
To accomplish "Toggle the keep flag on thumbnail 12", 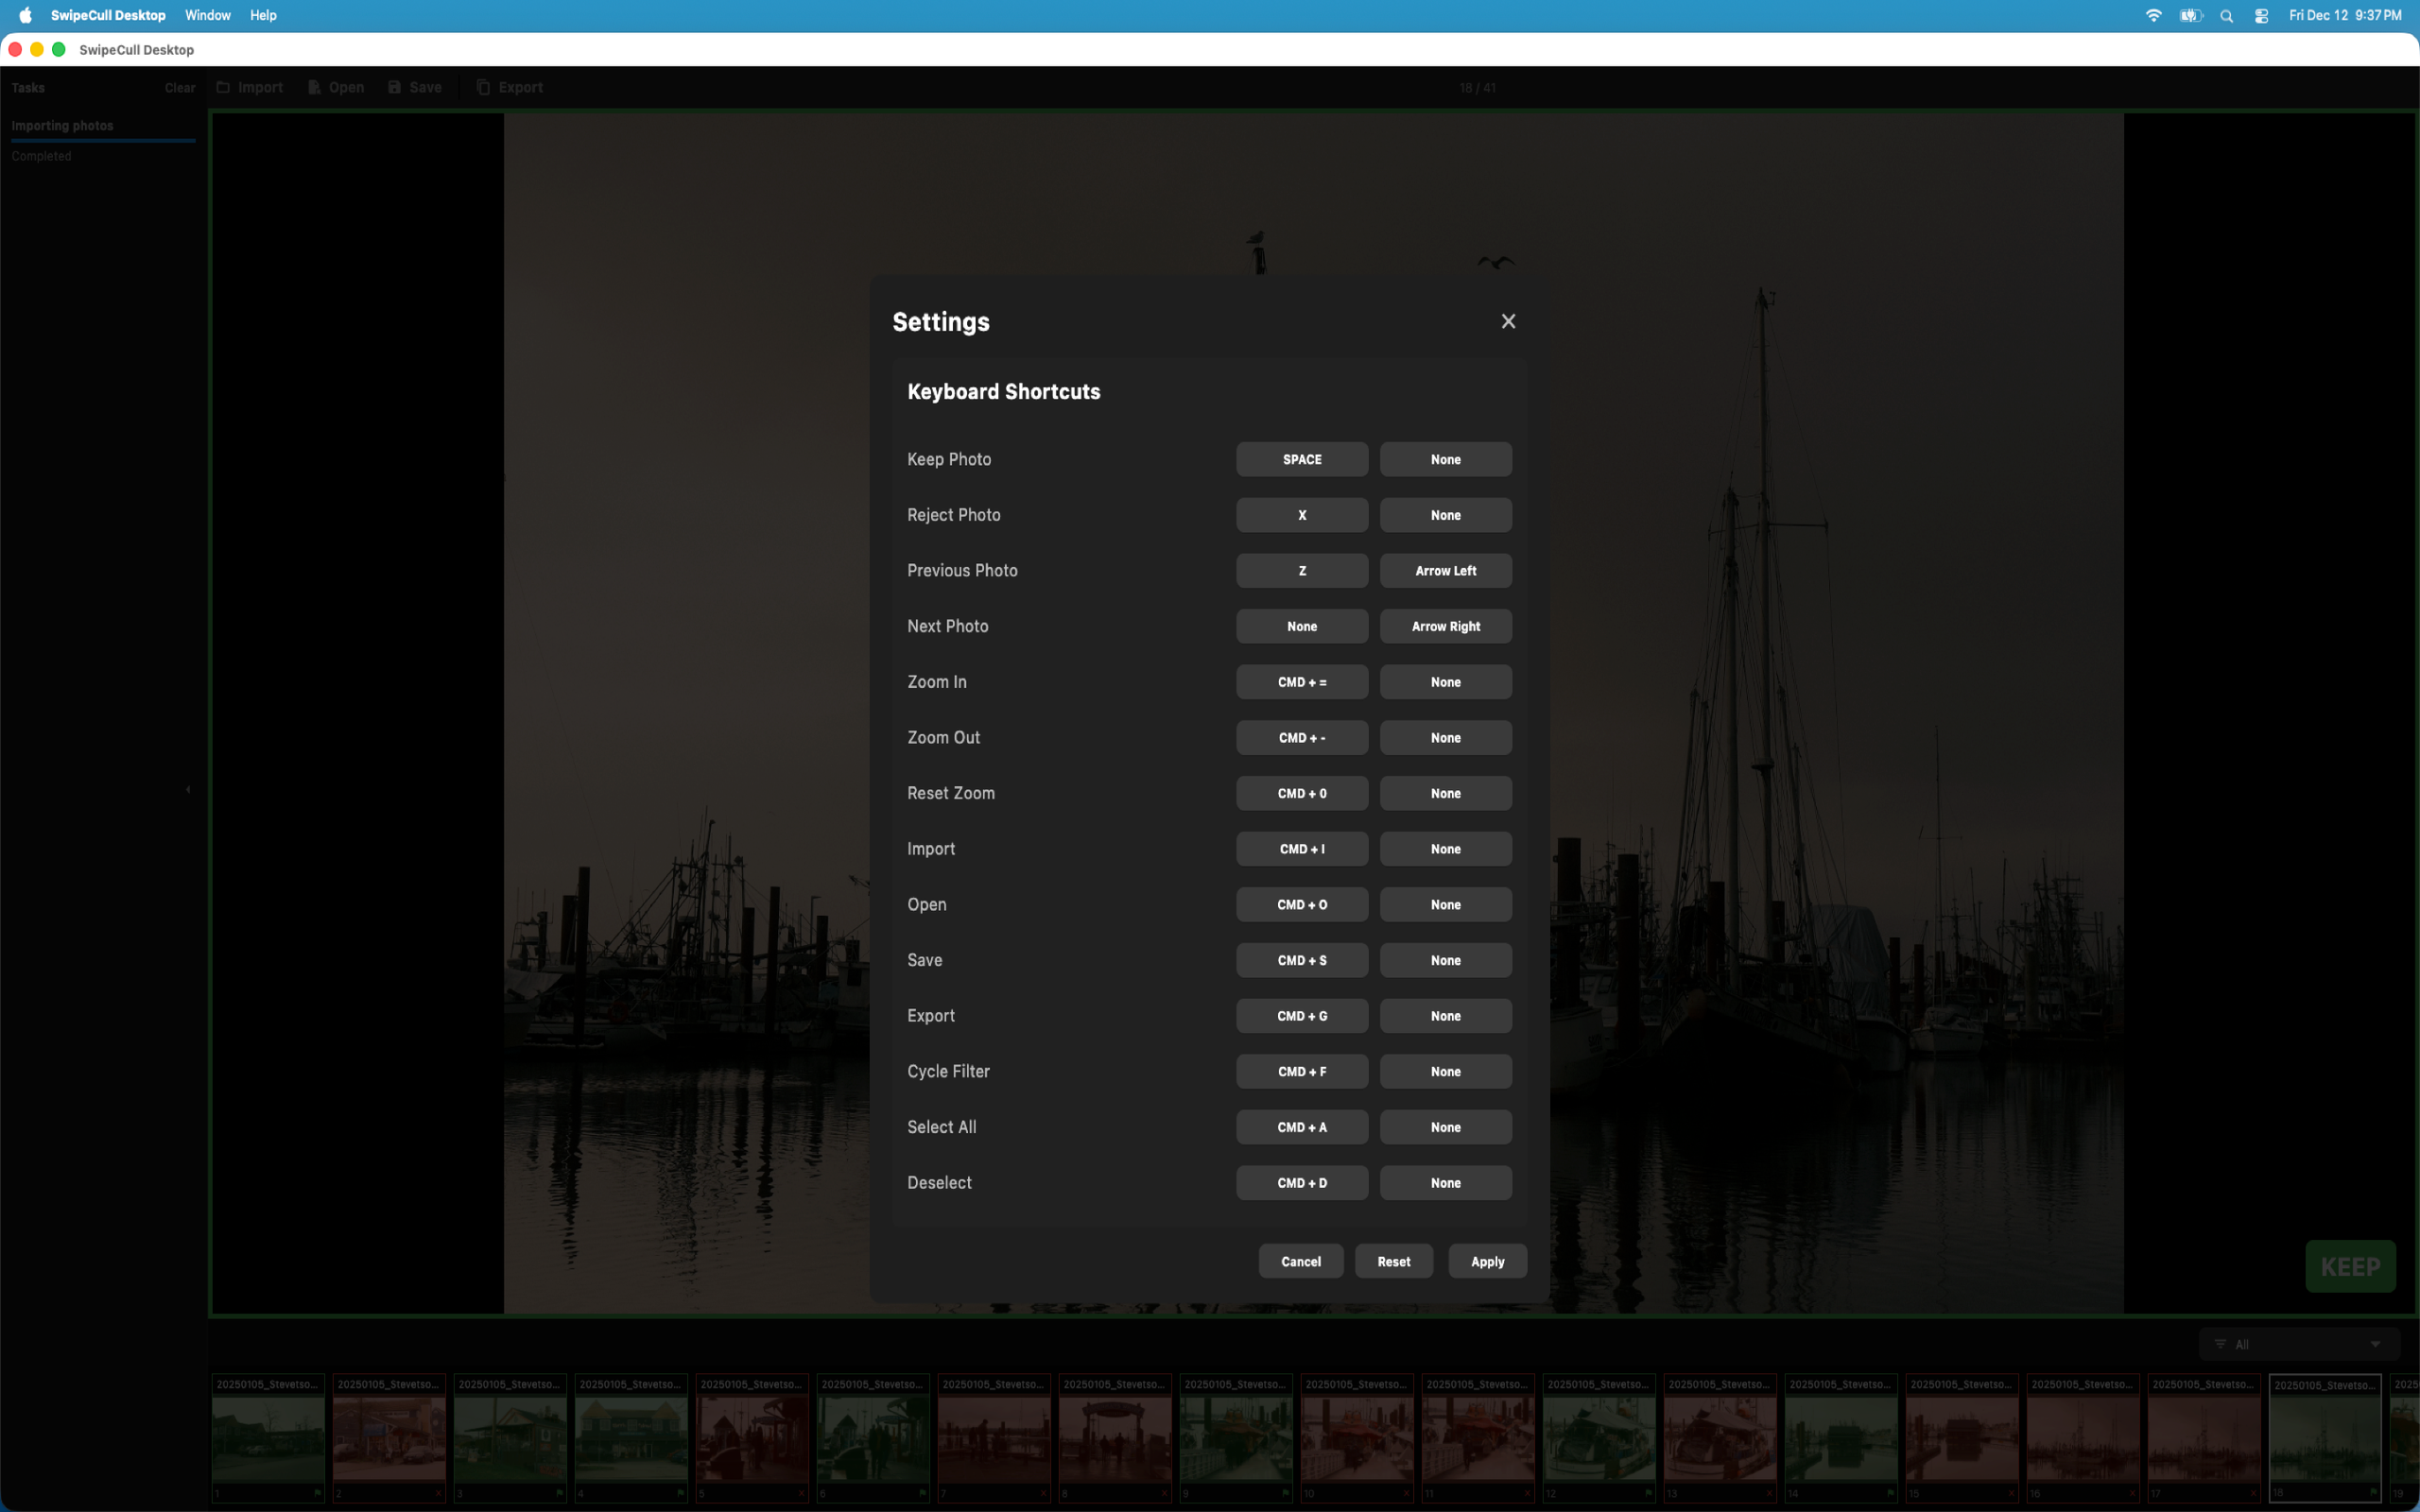I will (1649, 1494).
